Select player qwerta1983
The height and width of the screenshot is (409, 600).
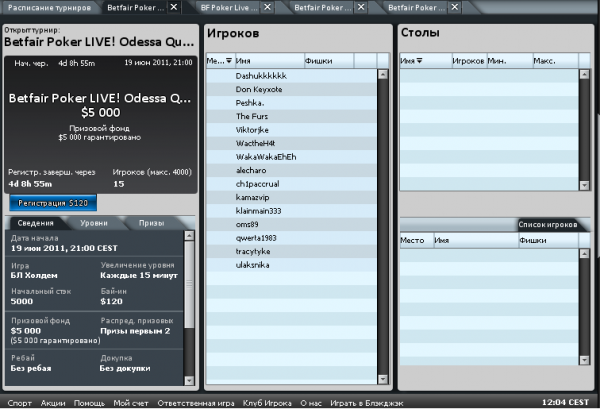(291, 238)
